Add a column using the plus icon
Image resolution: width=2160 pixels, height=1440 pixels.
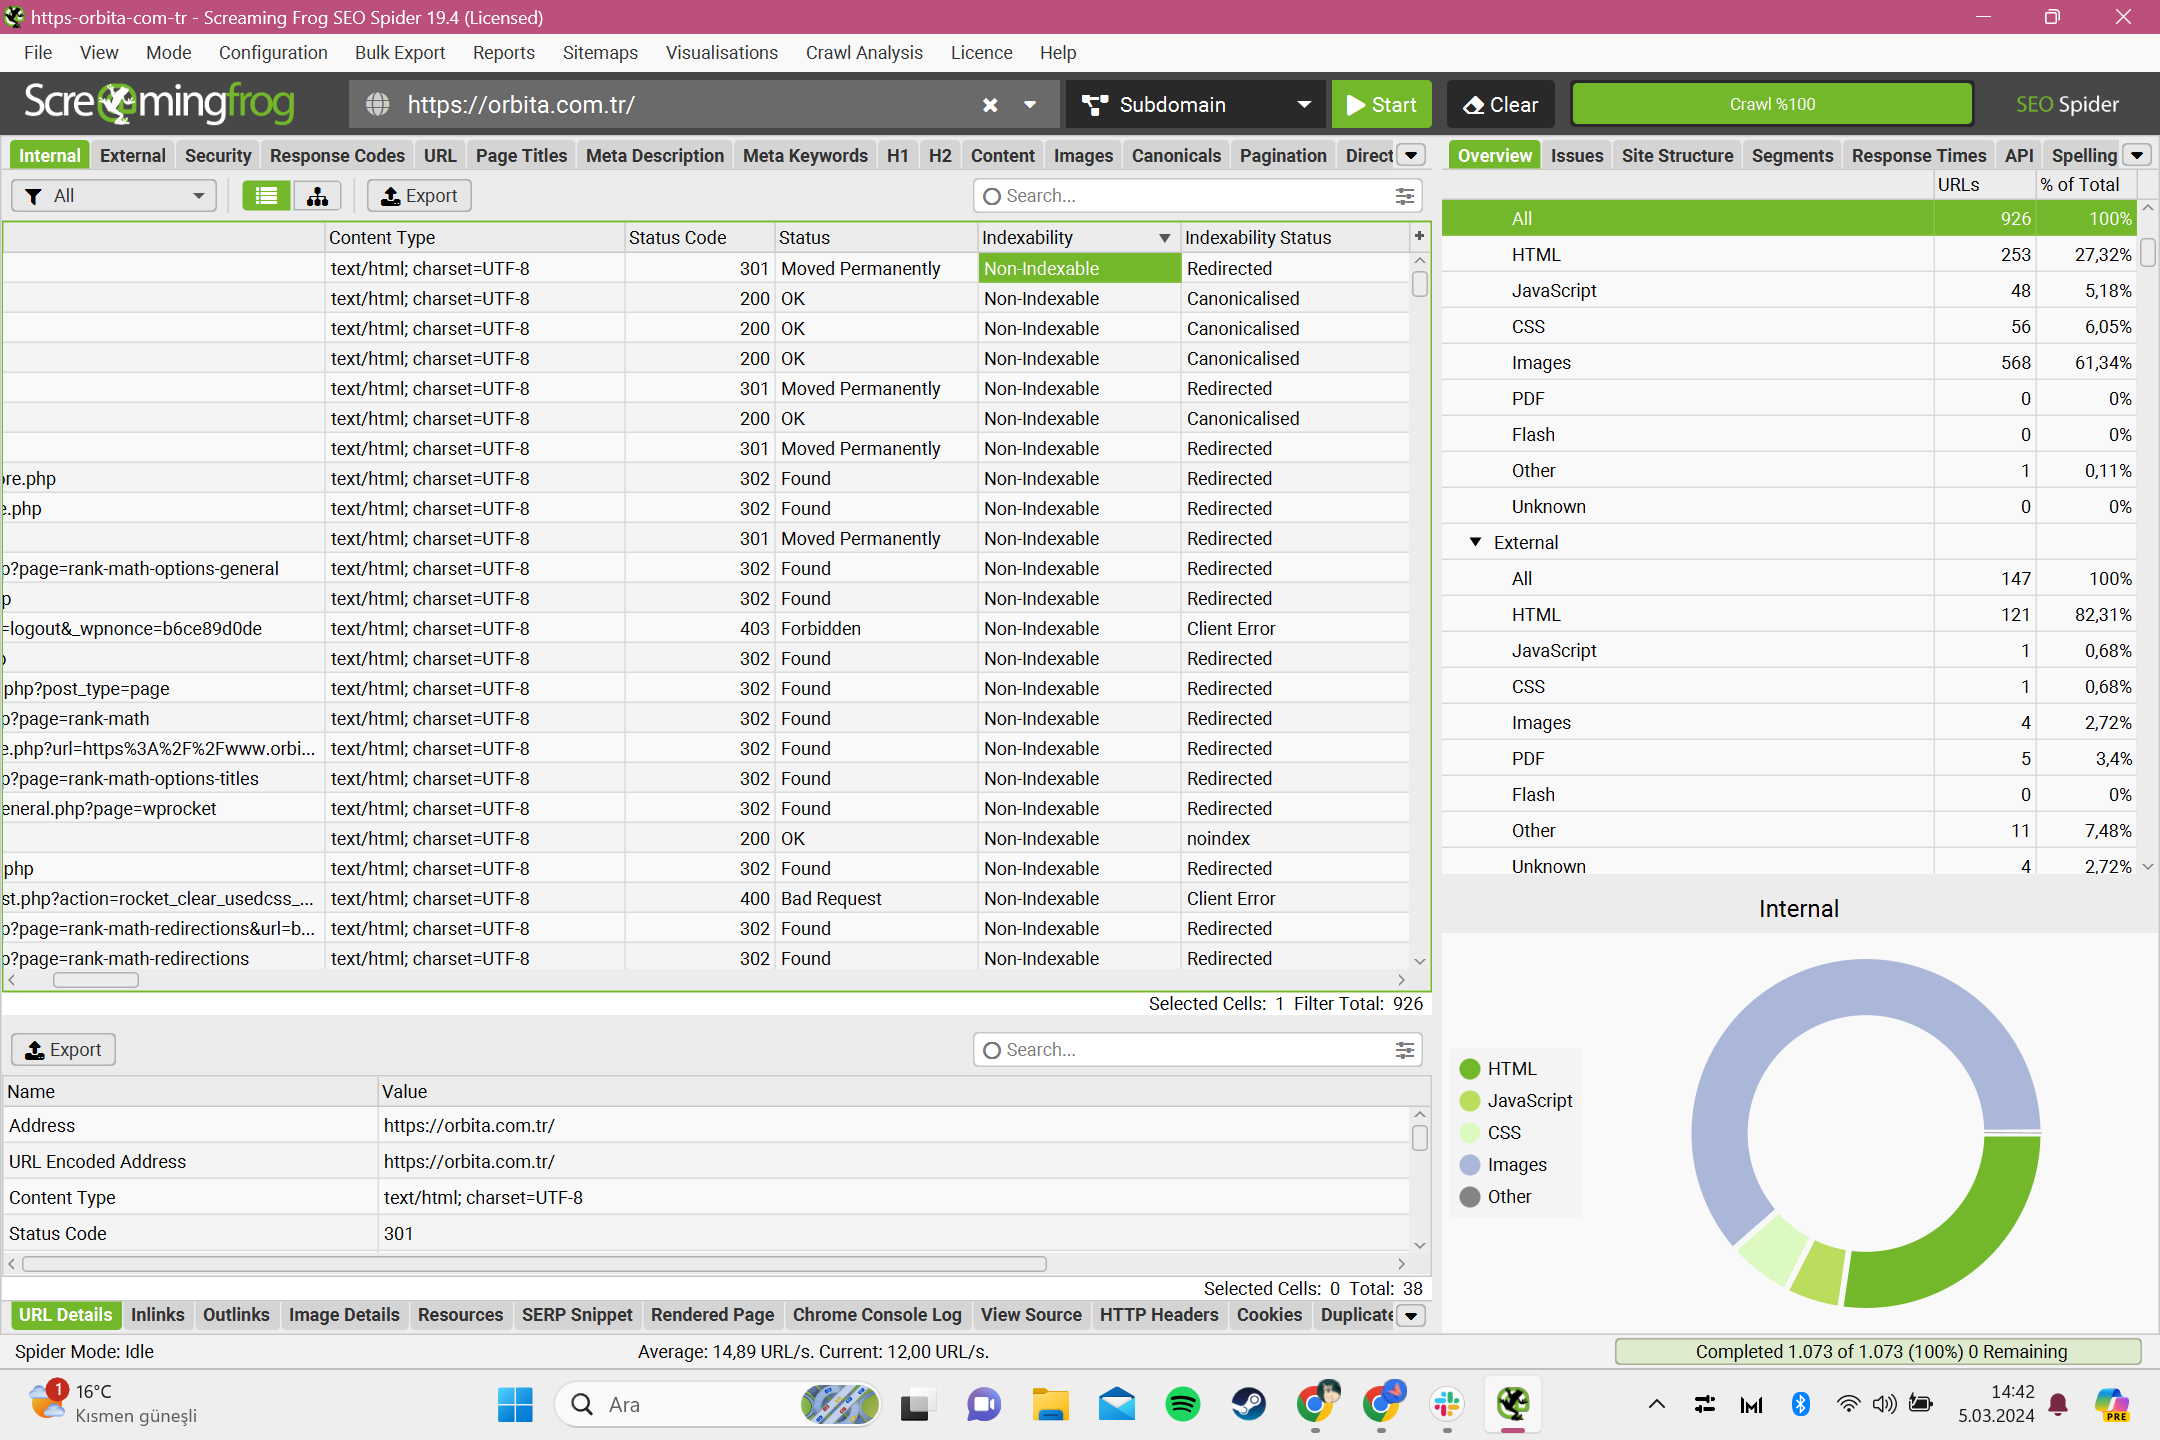[x=1419, y=236]
